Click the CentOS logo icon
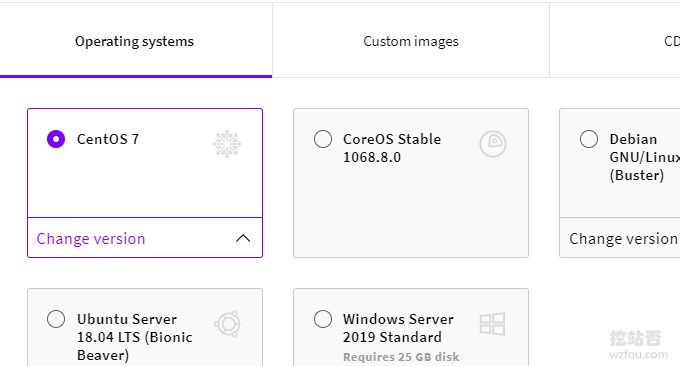 pos(227,144)
